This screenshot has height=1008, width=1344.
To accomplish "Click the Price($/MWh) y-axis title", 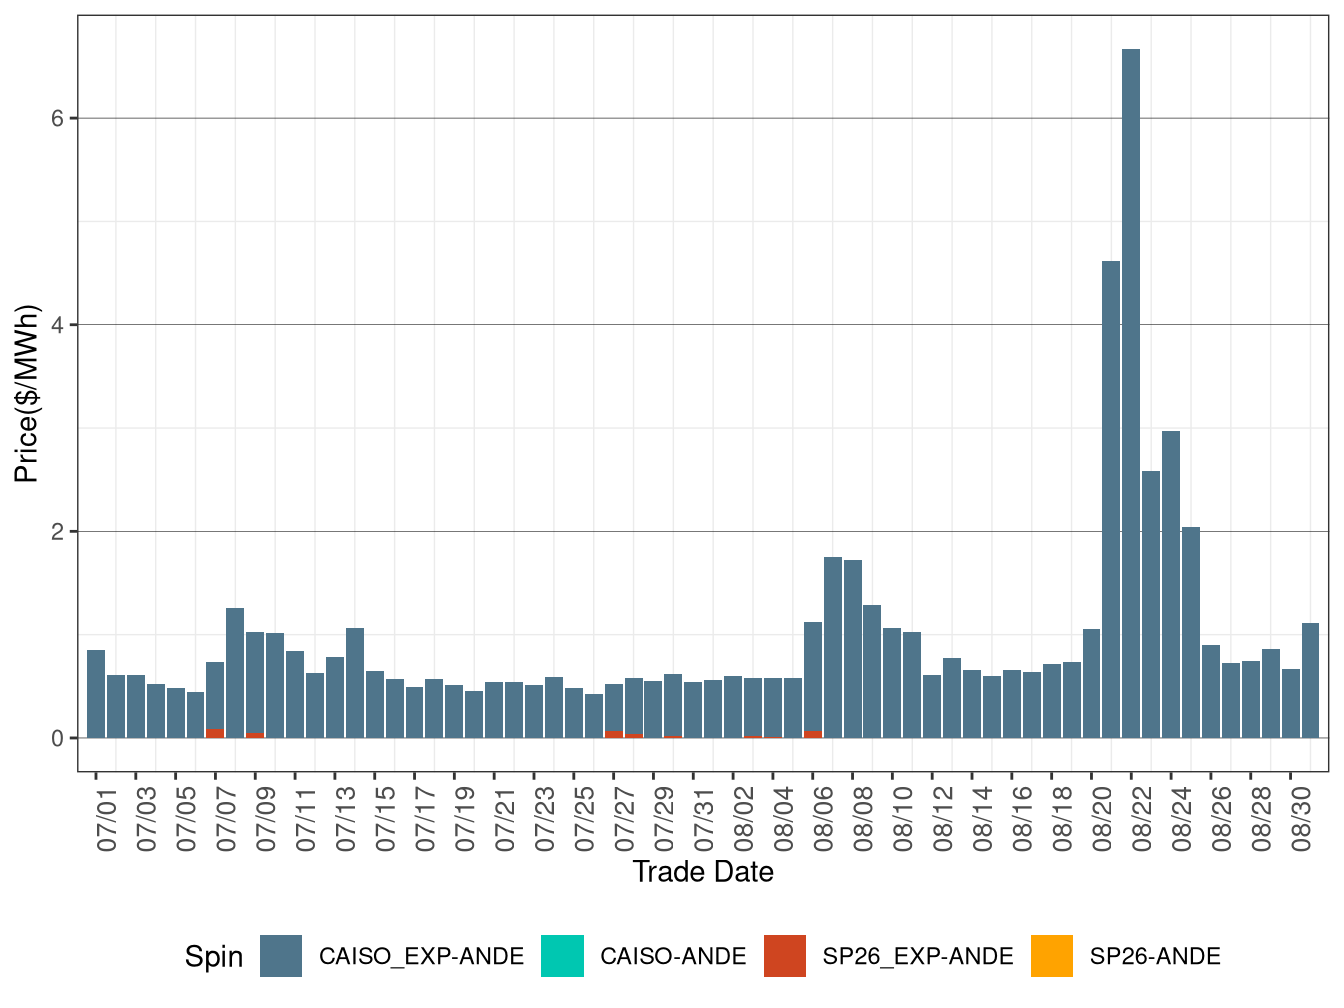I will tap(26, 393).
